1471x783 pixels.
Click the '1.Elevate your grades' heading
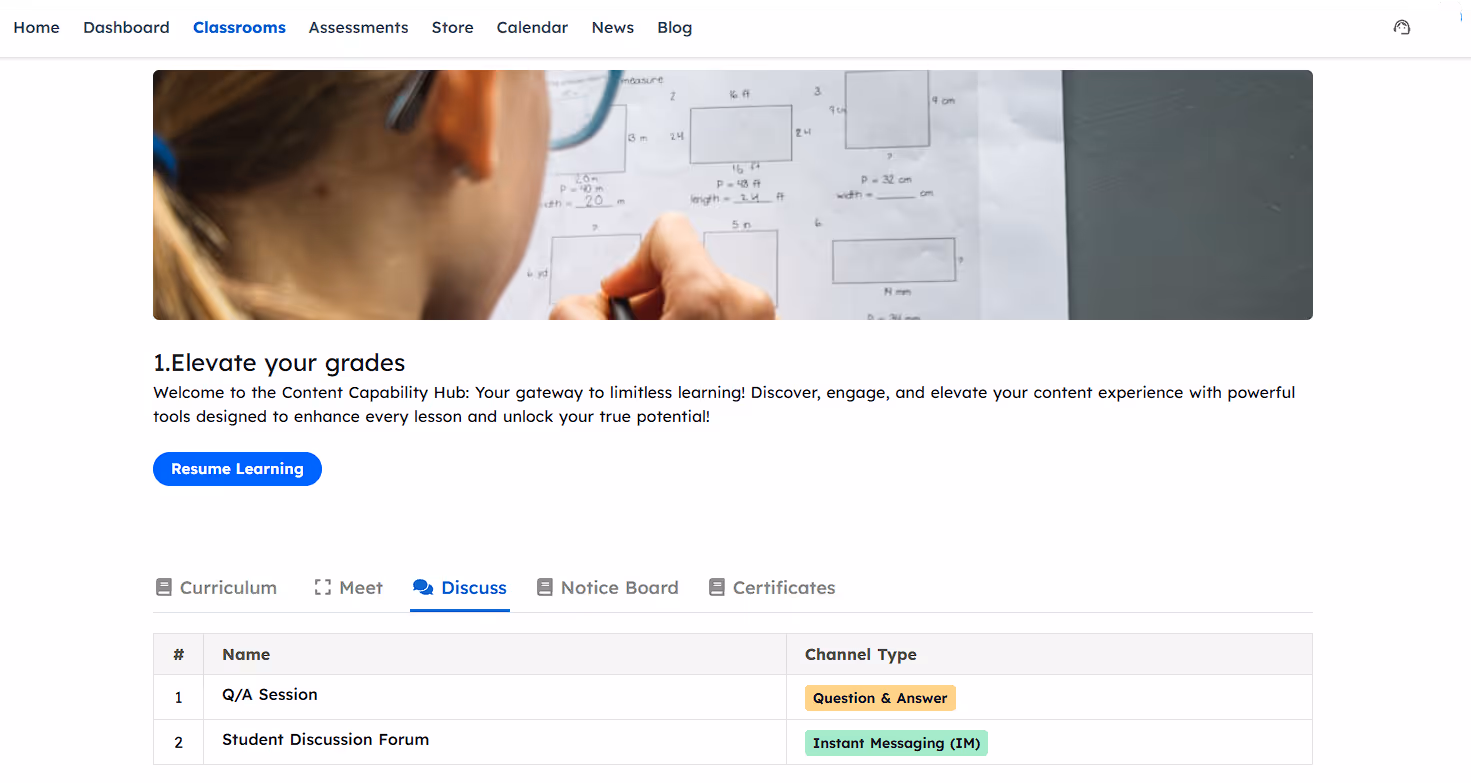tap(279, 362)
